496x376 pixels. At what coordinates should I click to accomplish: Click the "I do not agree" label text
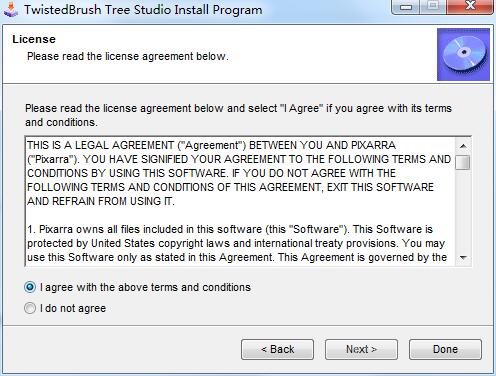(x=73, y=308)
